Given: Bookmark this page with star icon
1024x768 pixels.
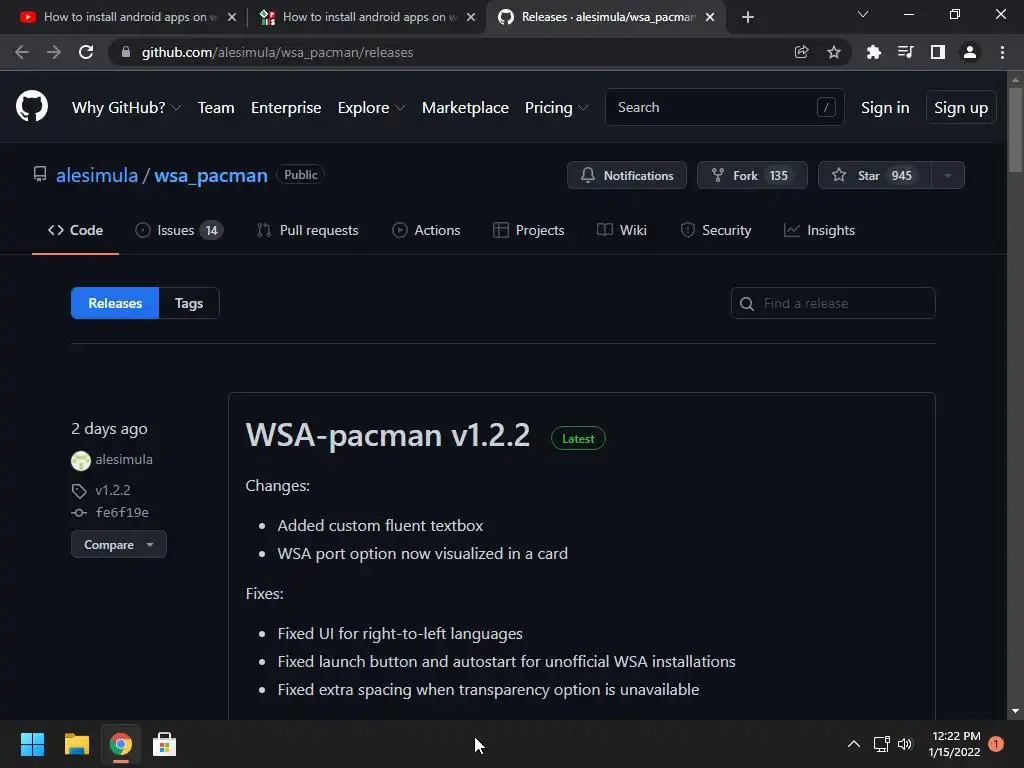Looking at the screenshot, I should click(x=834, y=52).
